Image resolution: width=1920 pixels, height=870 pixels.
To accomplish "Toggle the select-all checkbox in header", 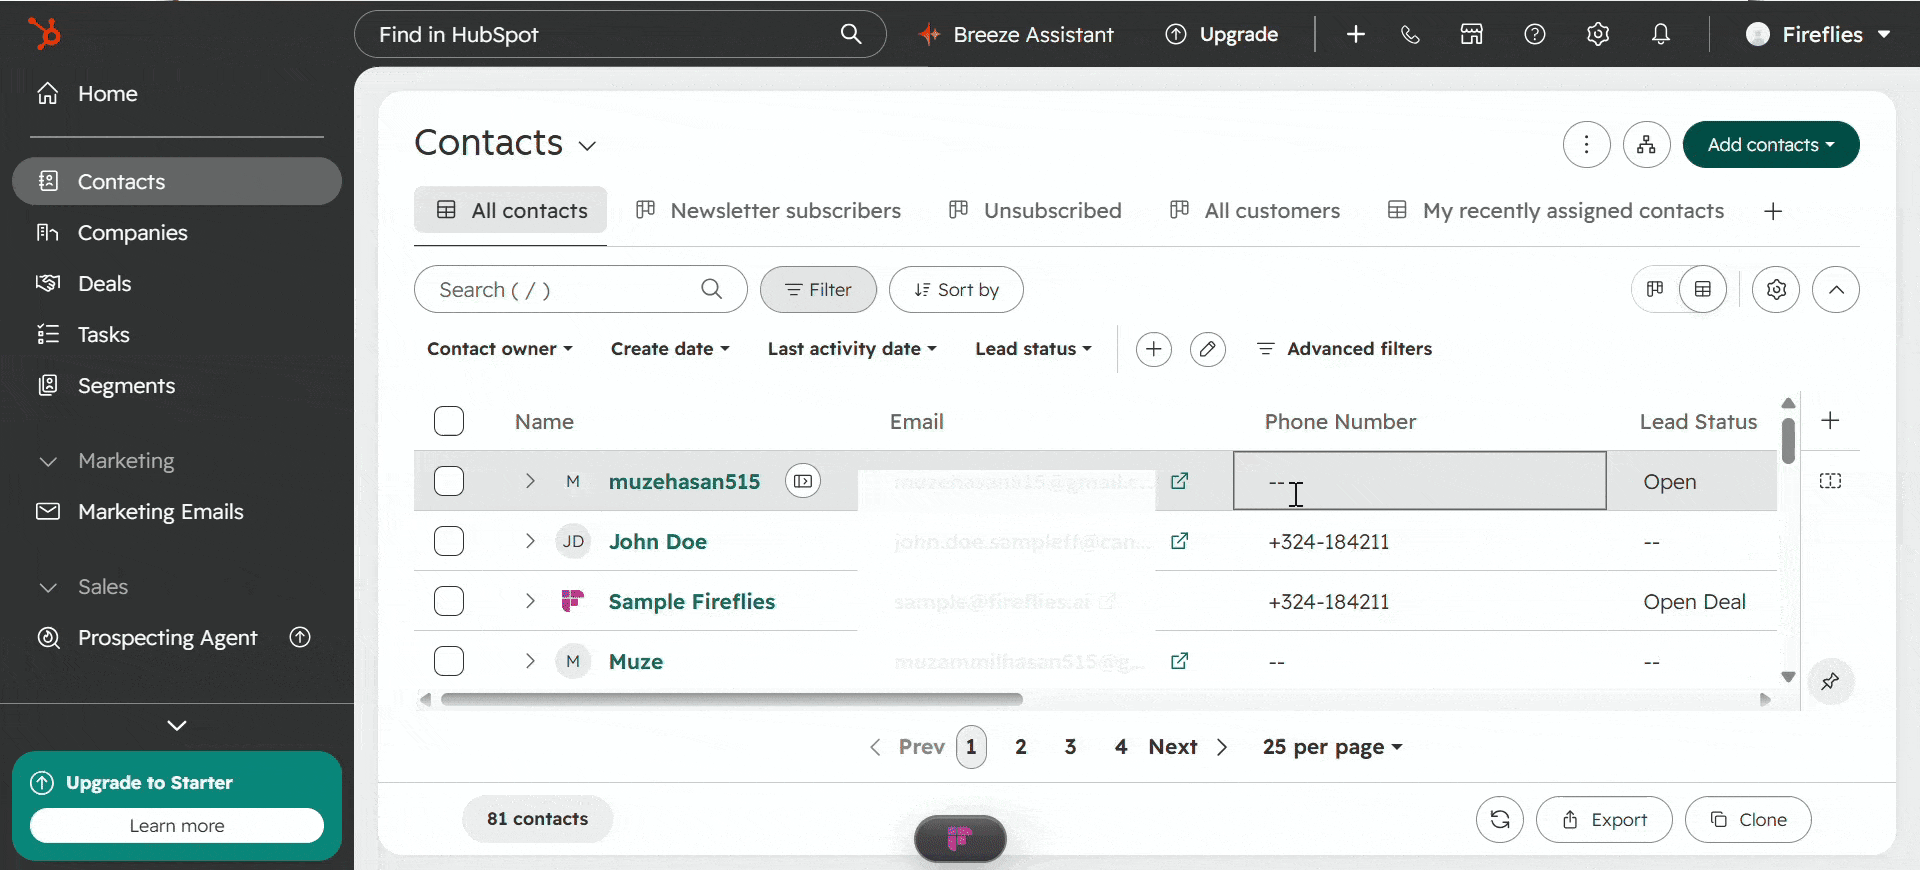I will coord(449,421).
